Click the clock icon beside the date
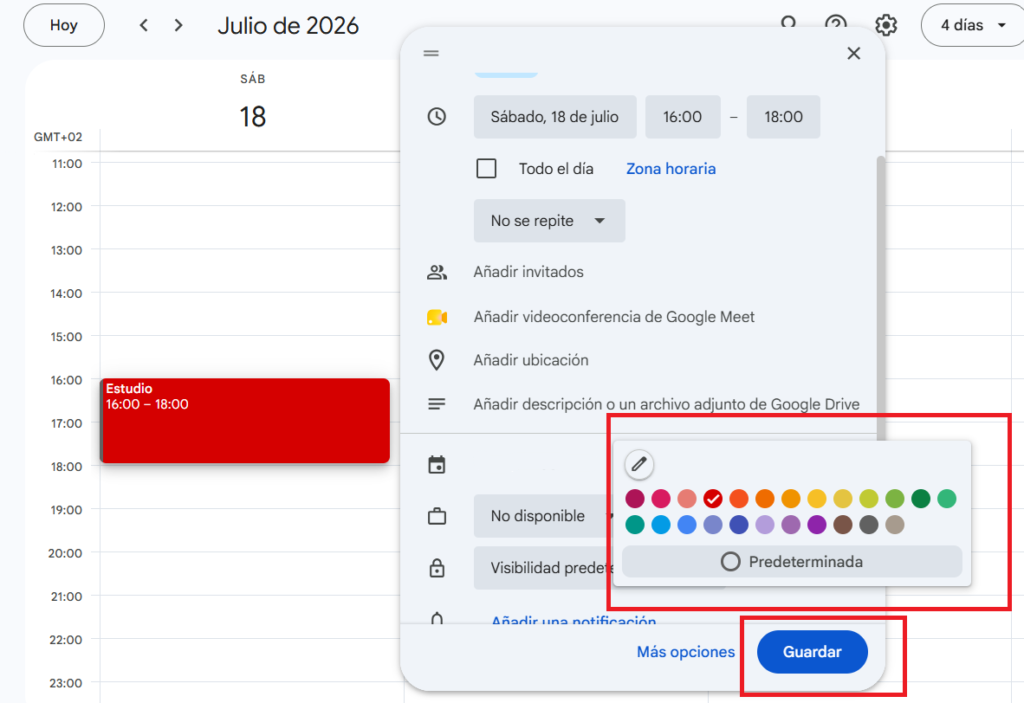This screenshot has width=1024, height=703. point(437,117)
